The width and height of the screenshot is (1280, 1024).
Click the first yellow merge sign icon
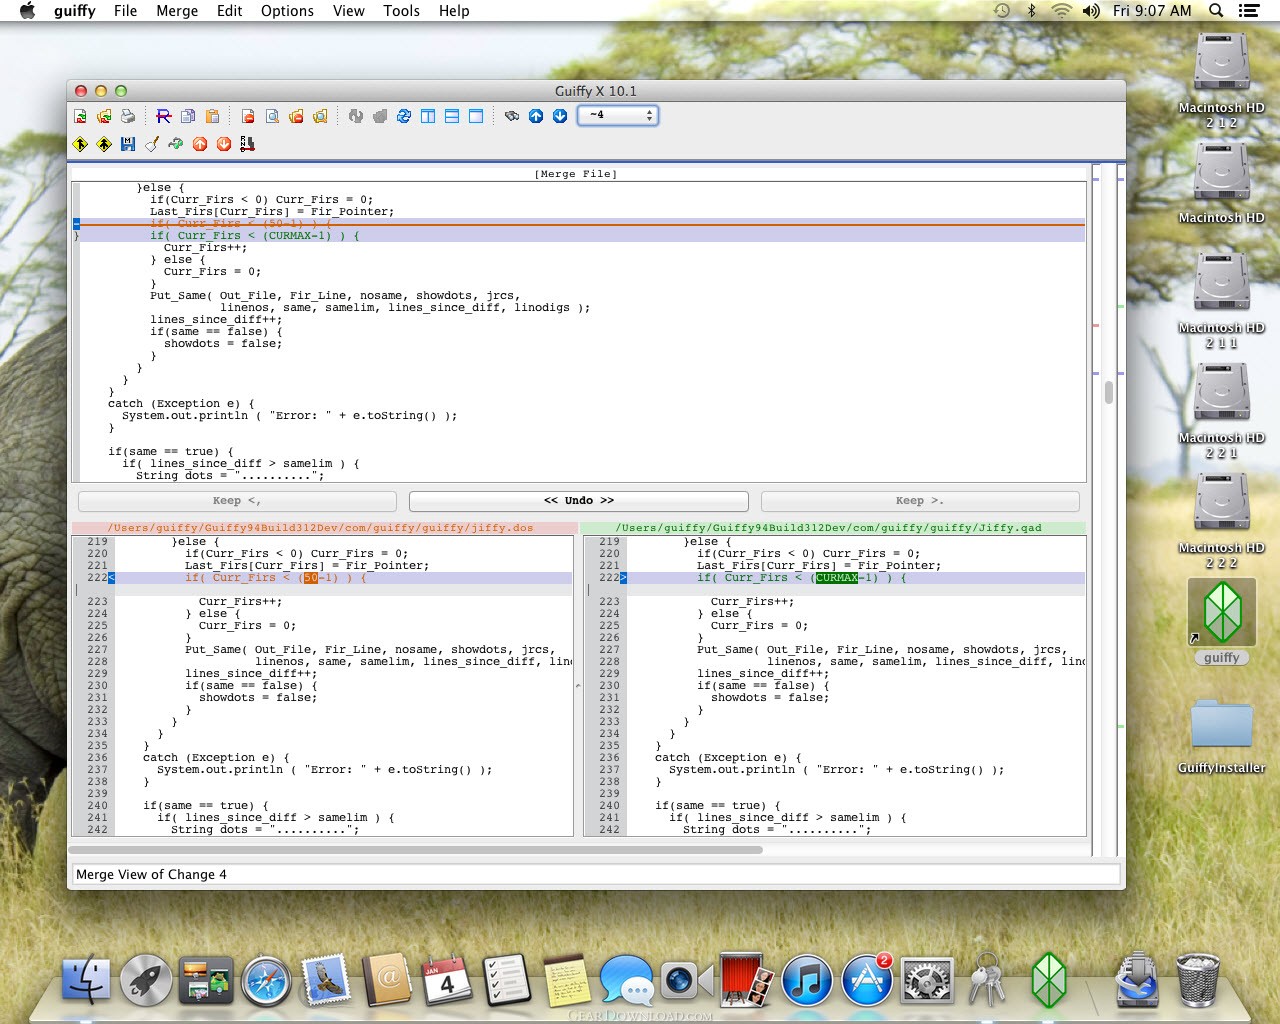pyautogui.click(x=80, y=144)
